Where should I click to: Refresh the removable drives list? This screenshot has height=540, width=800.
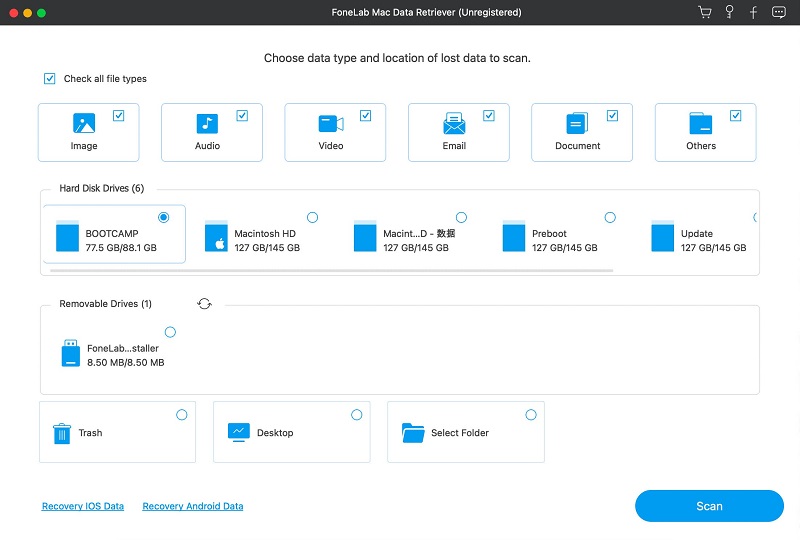[x=204, y=304]
